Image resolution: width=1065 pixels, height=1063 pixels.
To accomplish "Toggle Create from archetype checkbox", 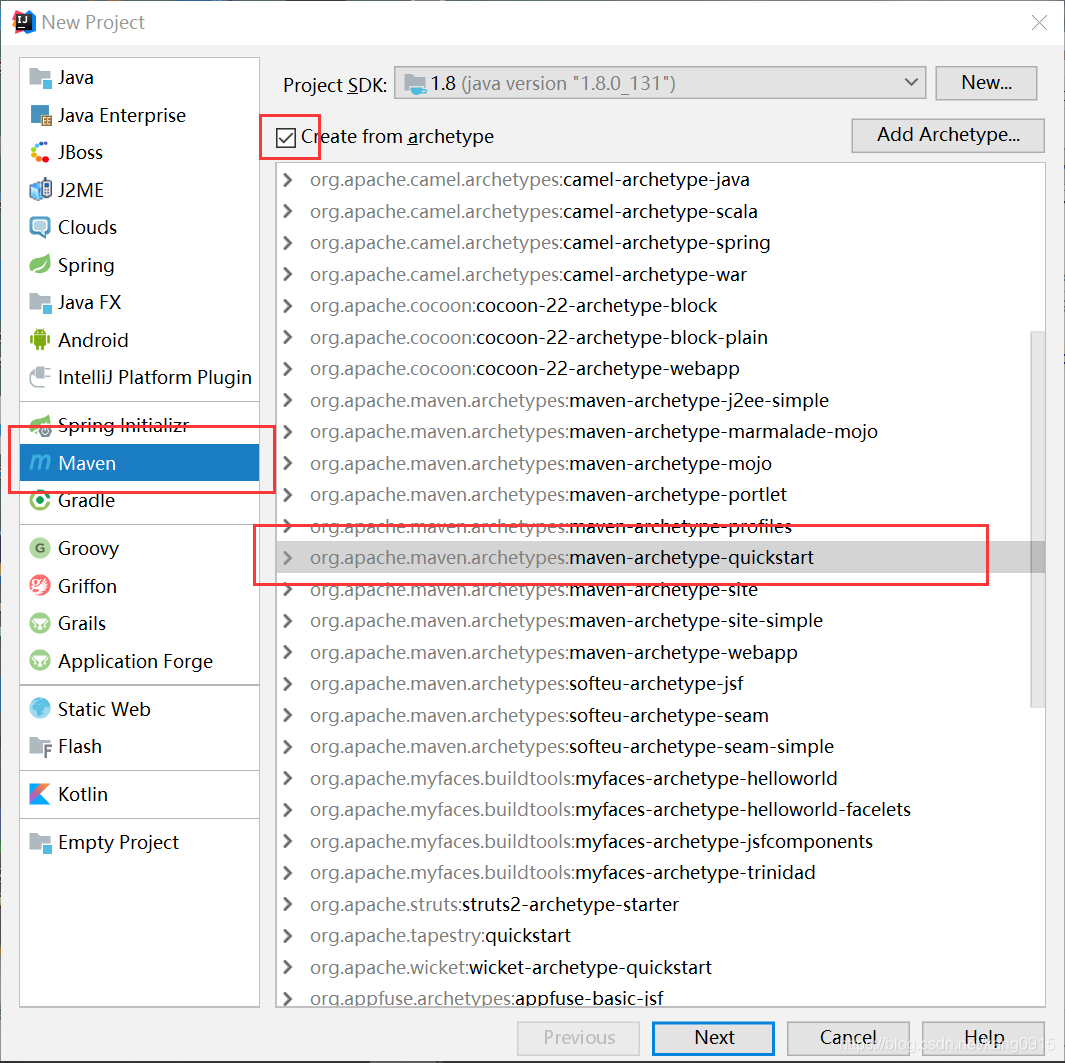I will (x=286, y=138).
